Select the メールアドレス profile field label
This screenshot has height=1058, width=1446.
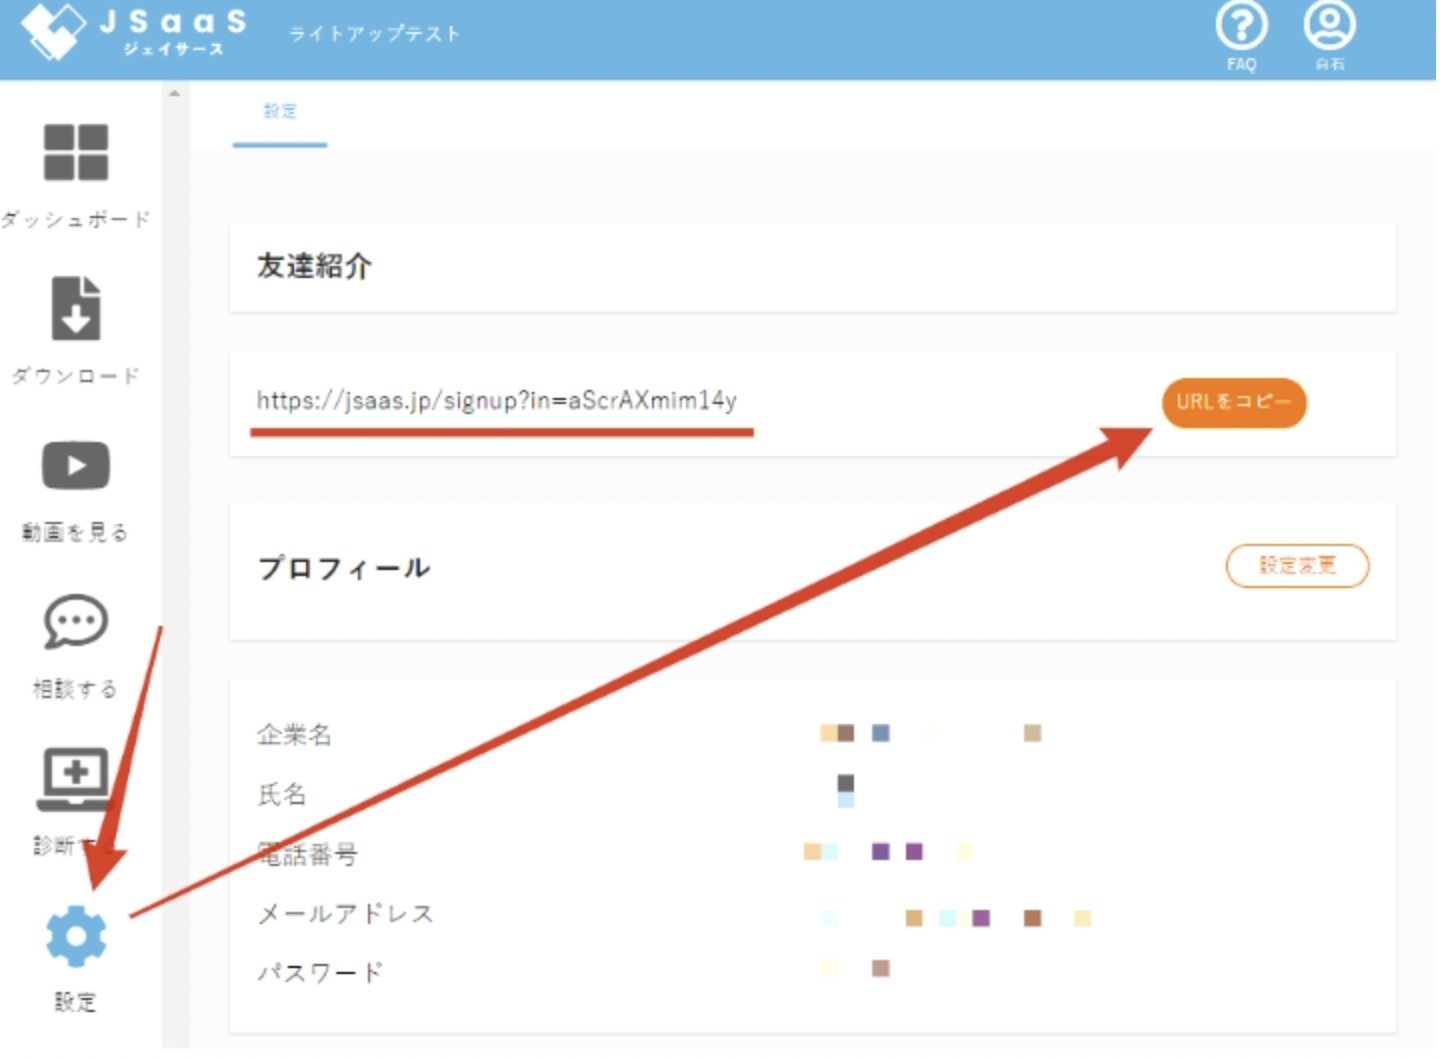(345, 913)
